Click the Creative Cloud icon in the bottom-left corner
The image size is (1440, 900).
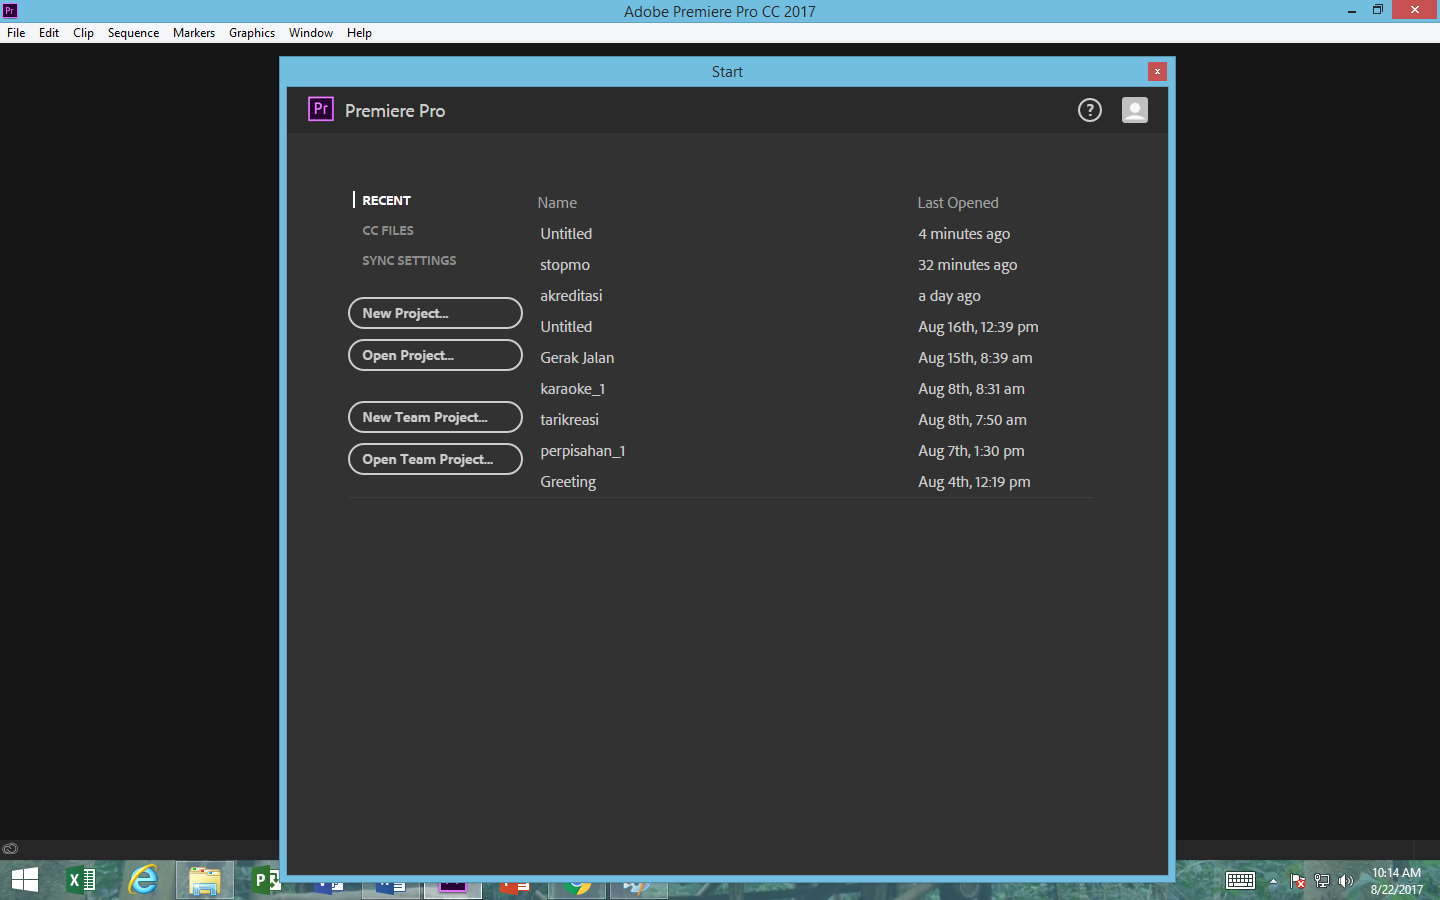(10, 849)
